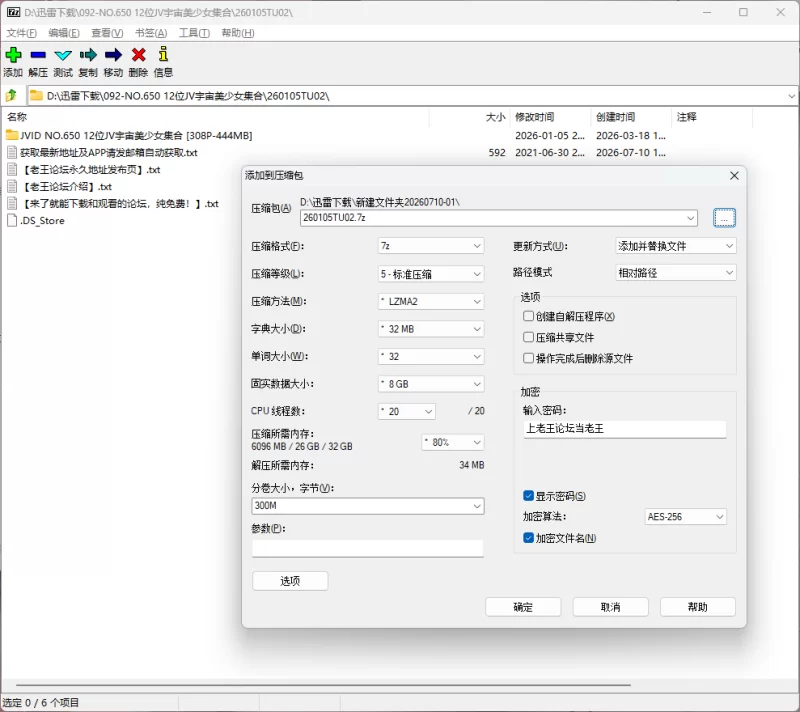This screenshot has width=800, height=712.
Task: Click the OK (确定) button
Action: (523, 607)
